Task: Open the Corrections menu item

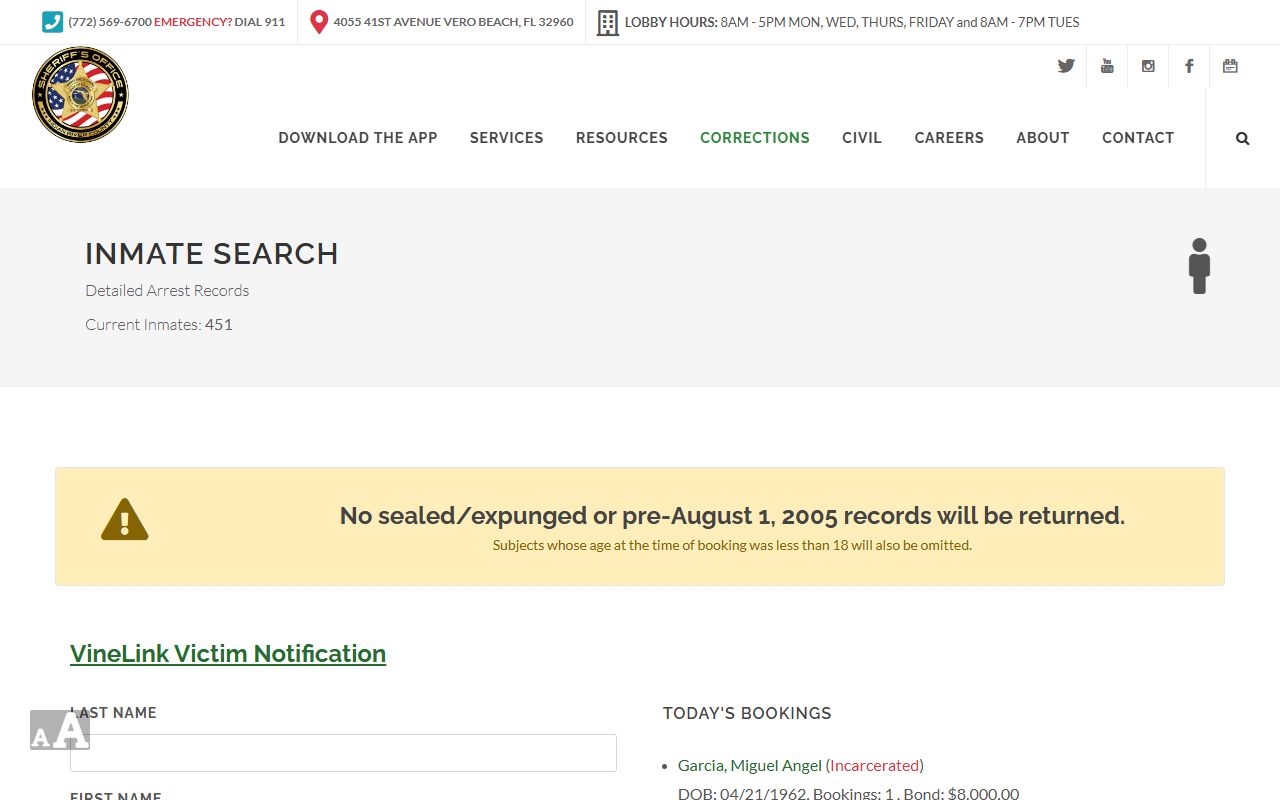Action: [754, 138]
